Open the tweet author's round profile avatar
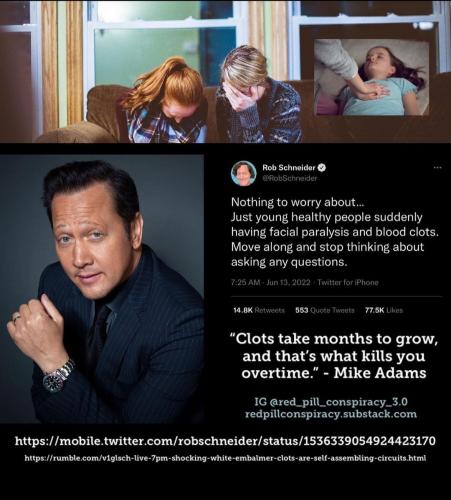 tap(243, 173)
